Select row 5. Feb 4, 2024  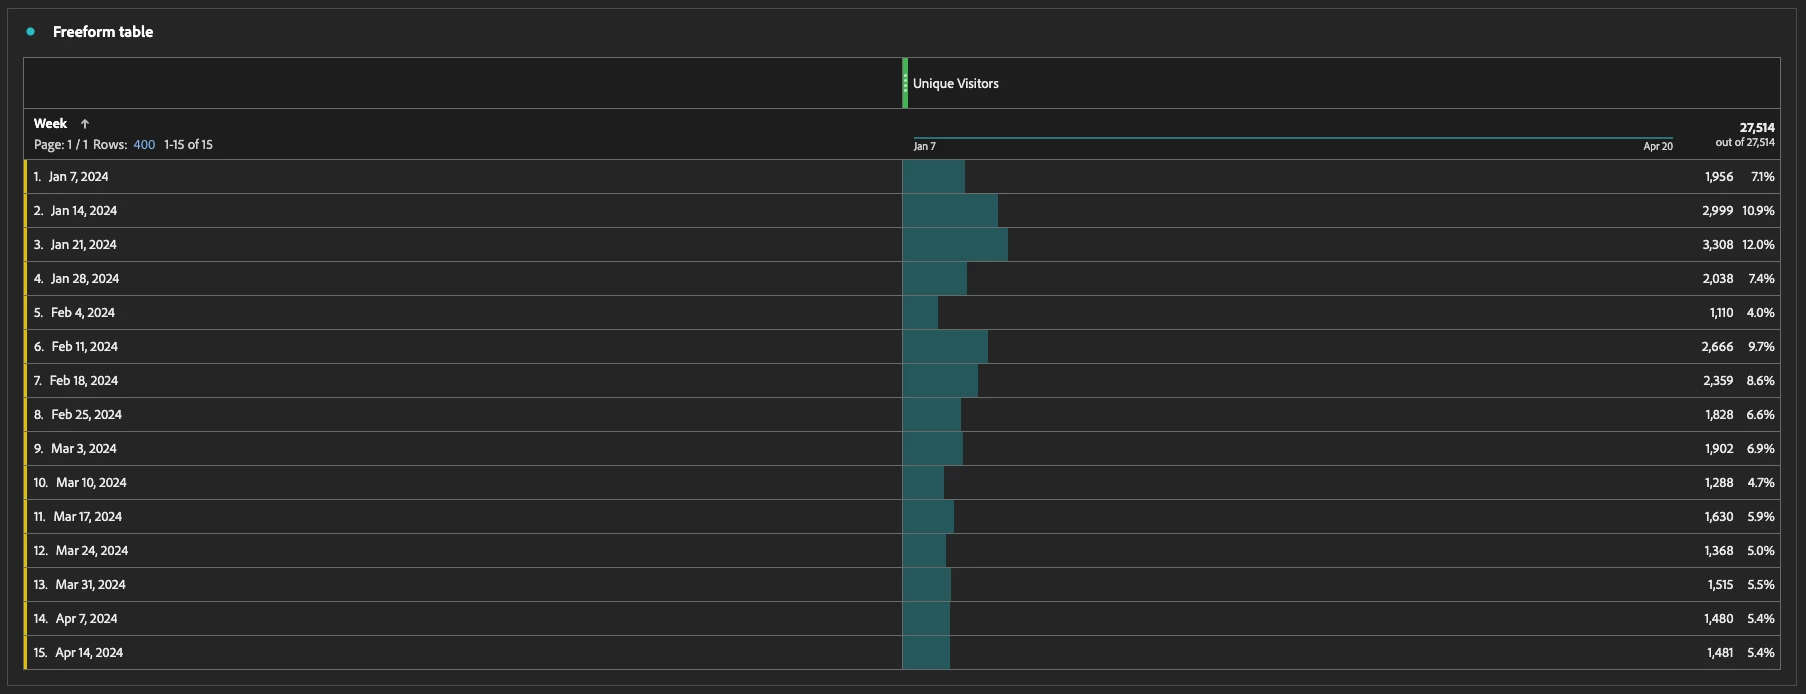[x=463, y=313]
